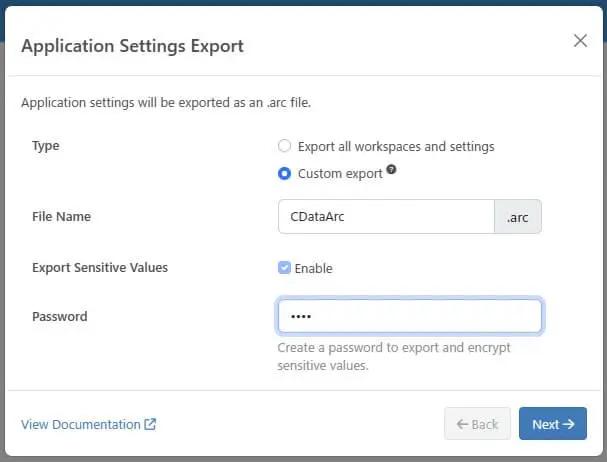The height and width of the screenshot is (462, 607).
Task: Close the Application Settings Export dialog
Action: (x=580, y=41)
